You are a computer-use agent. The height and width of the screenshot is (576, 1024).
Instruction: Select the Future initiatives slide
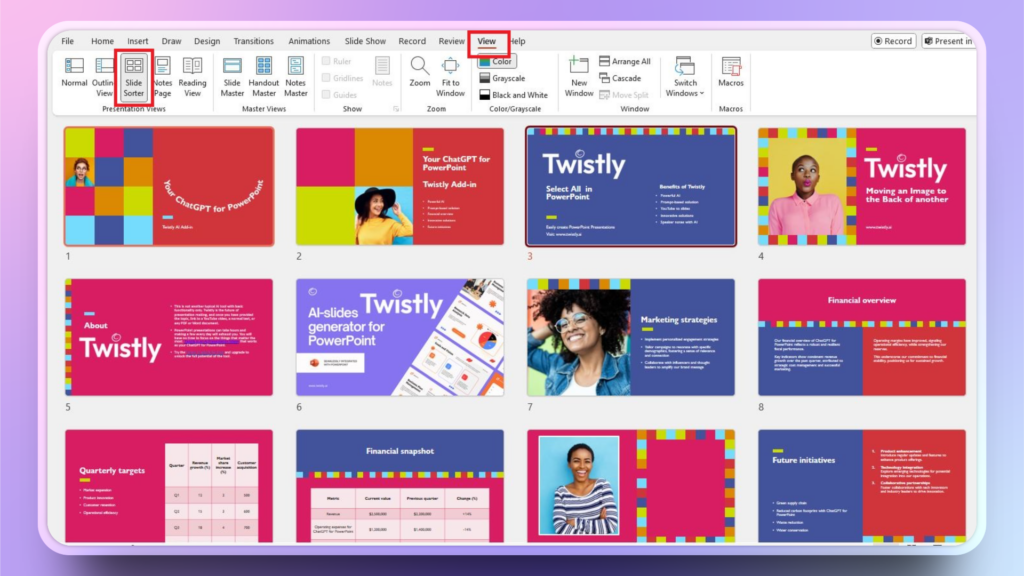point(862,486)
